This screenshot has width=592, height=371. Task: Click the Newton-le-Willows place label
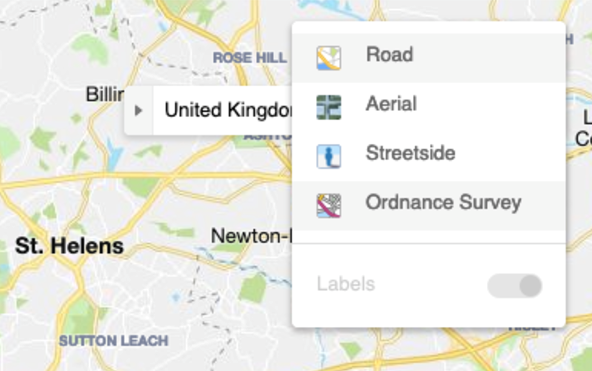pyautogui.click(x=251, y=236)
